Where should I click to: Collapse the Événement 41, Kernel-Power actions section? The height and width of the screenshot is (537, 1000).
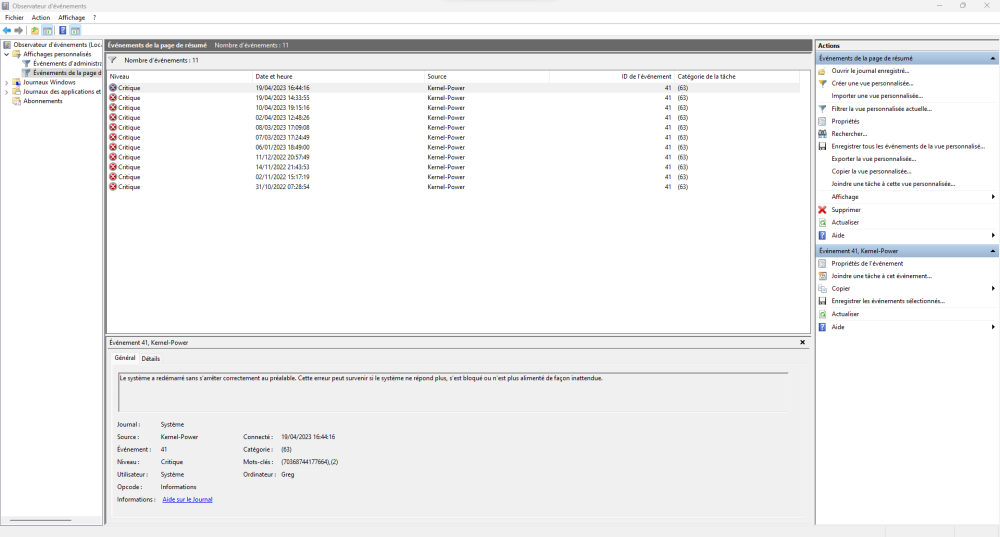[x=992, y=251]
